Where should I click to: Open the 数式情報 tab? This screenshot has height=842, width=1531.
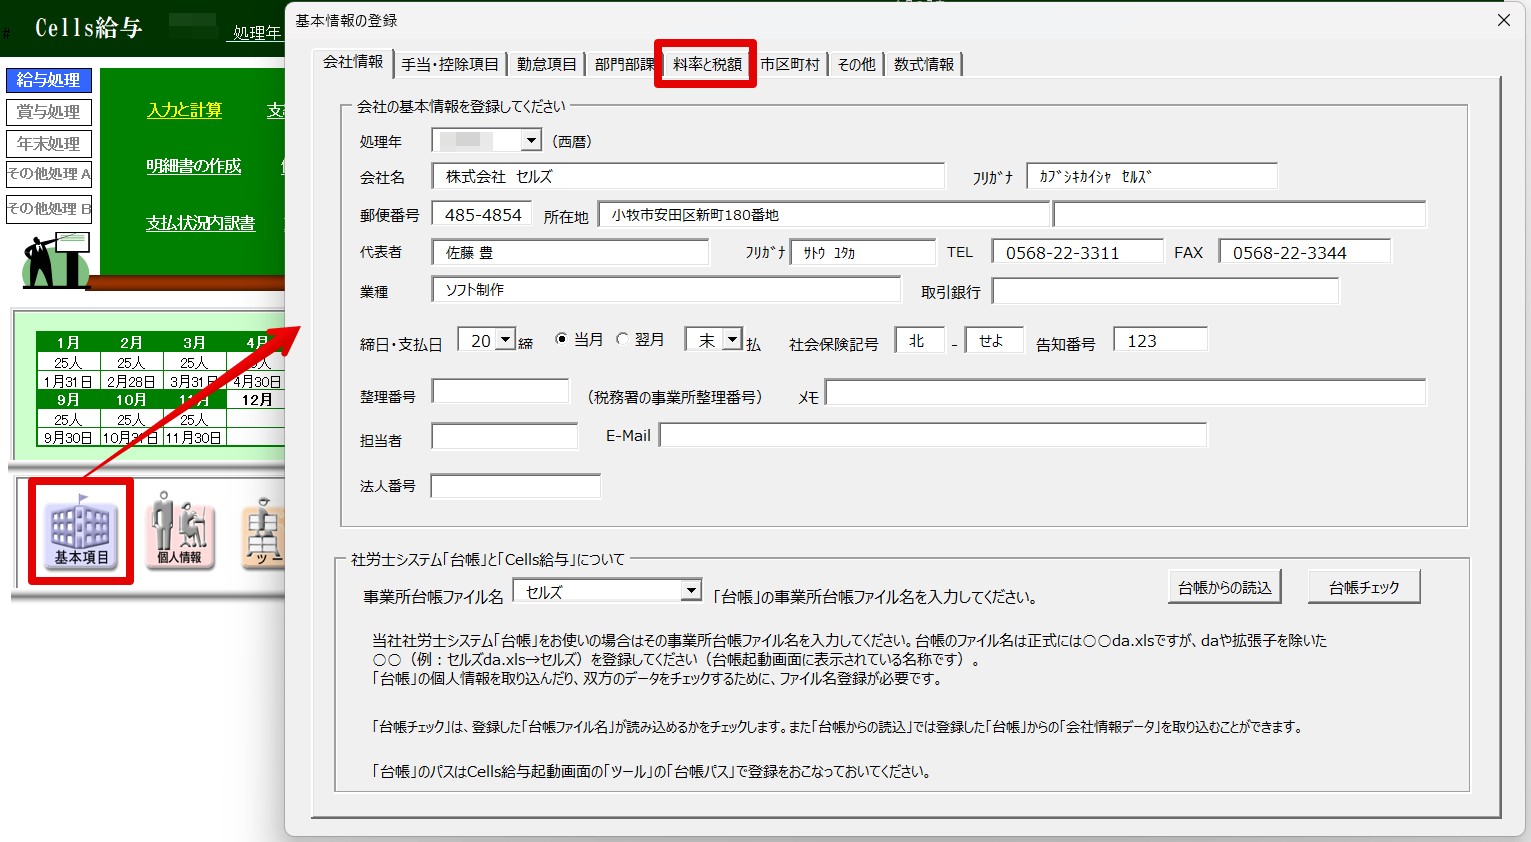[x=924, y=64]
